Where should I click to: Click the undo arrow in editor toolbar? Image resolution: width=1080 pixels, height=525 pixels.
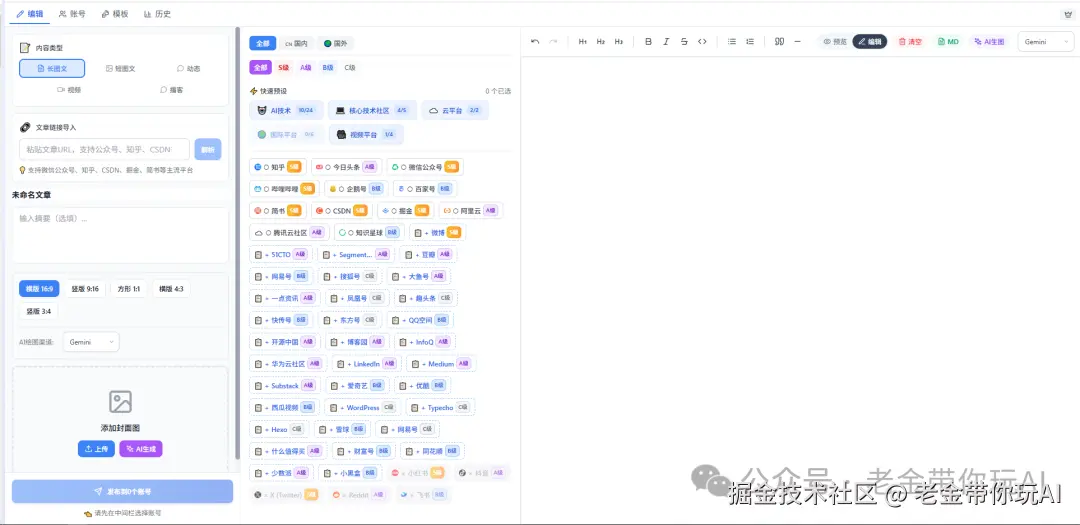(x=535, y=41)
